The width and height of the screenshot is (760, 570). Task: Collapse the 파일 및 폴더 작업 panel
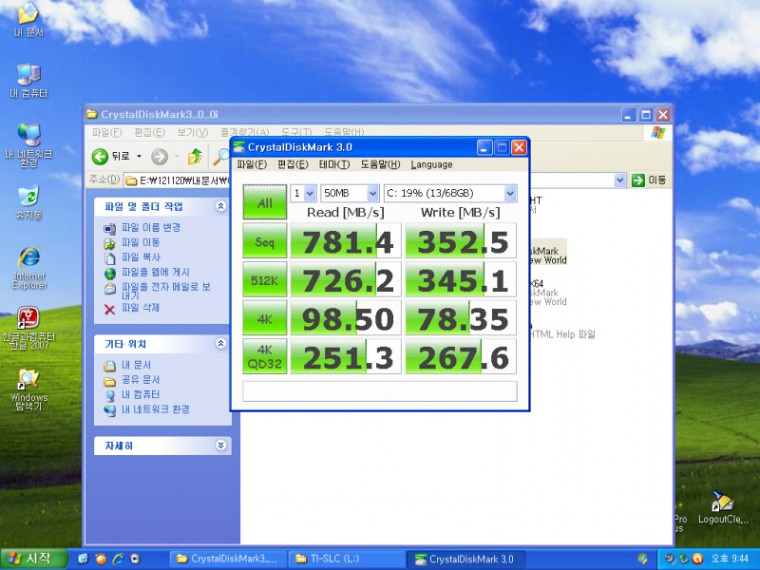pyautogui.click(x=221, y=206)
